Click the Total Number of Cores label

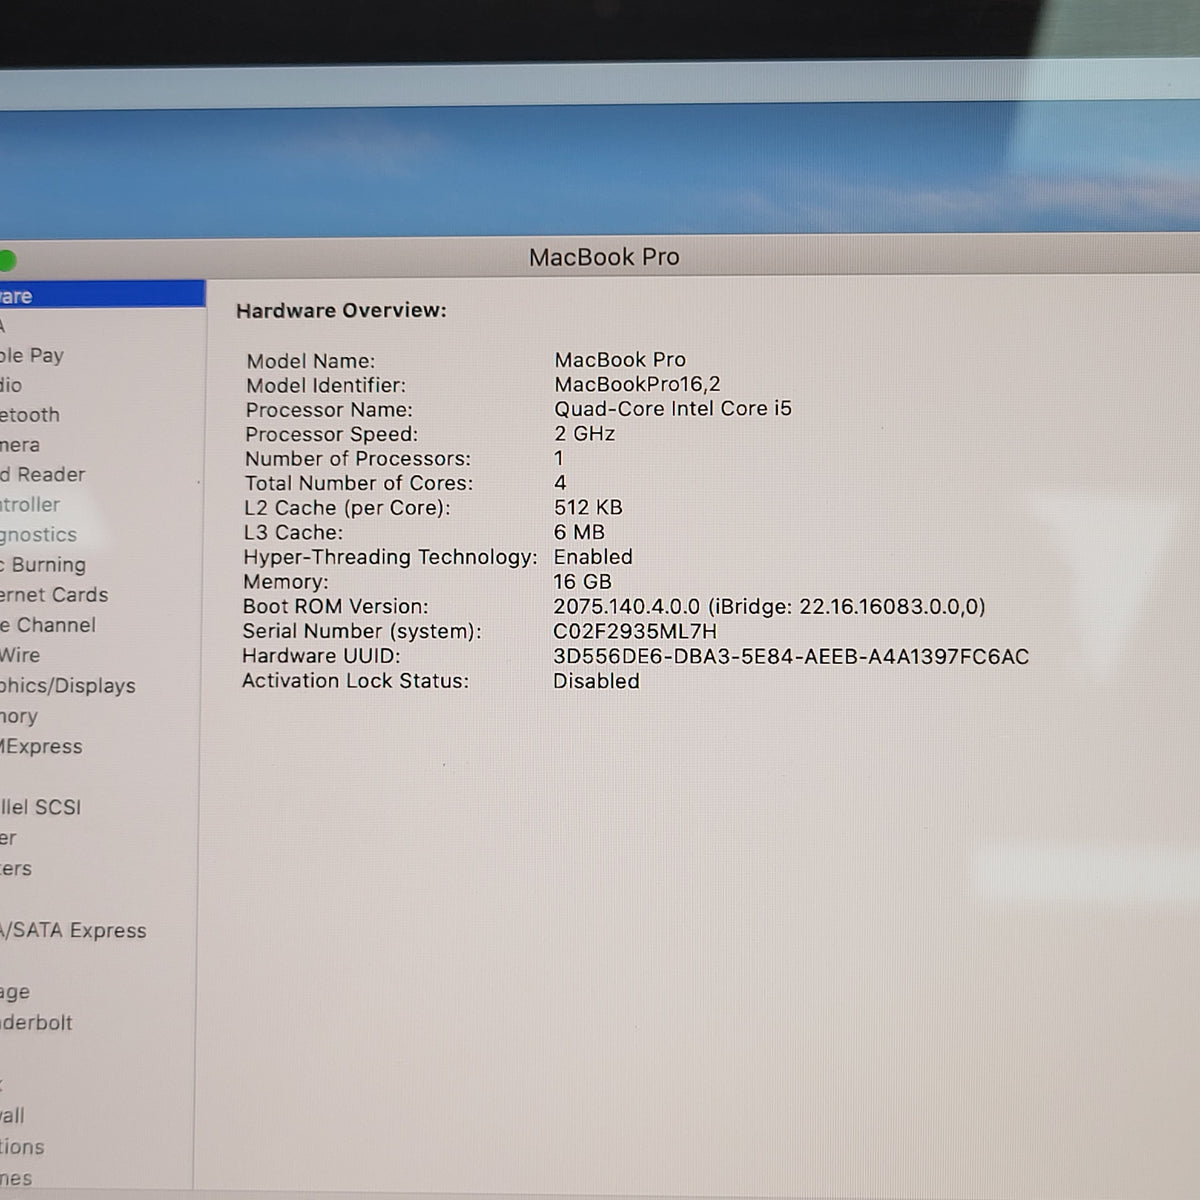359,483
